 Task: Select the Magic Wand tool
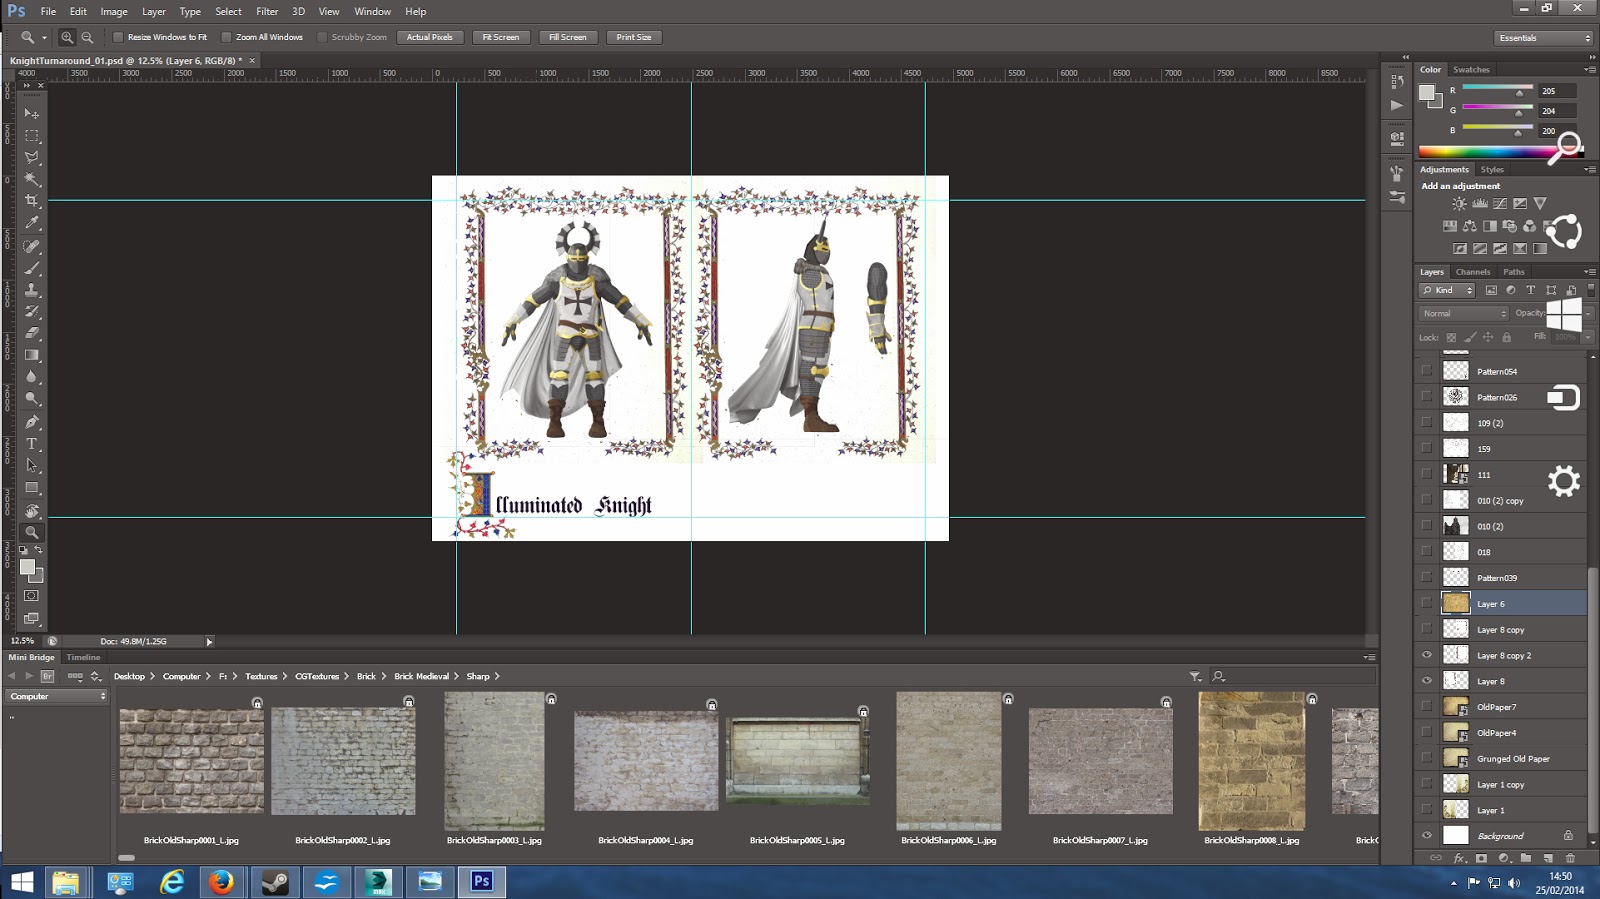(x=32, y=179)
